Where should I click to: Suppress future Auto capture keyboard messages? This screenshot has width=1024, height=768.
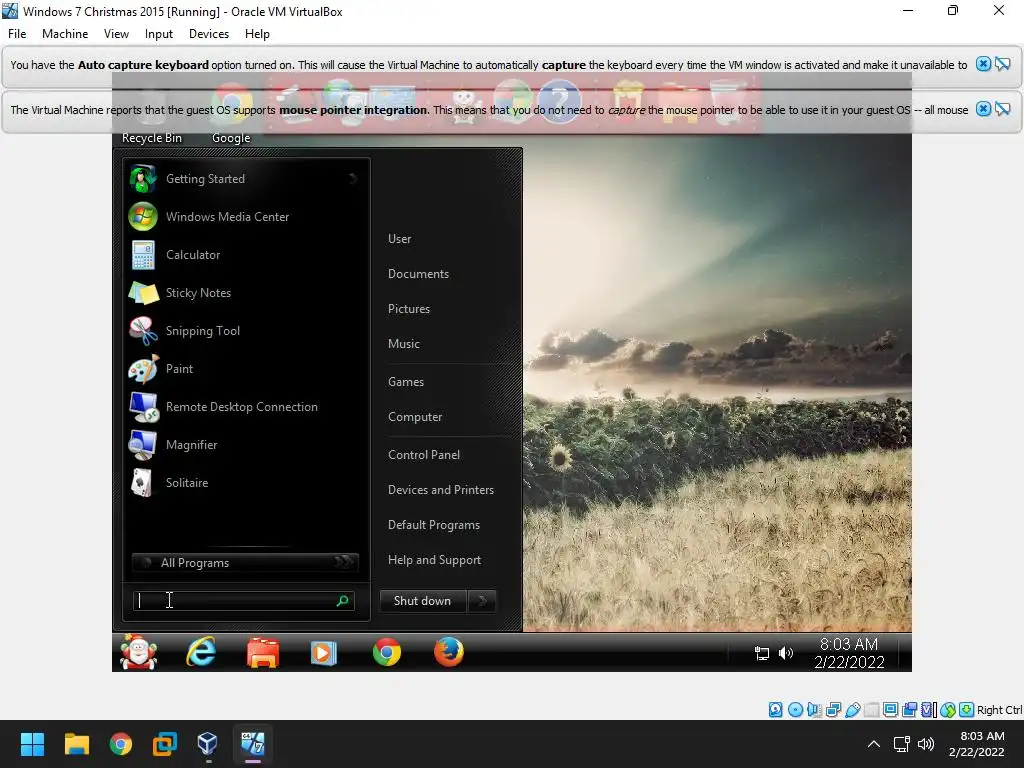pyautogui.click(x=1002, y=64)
